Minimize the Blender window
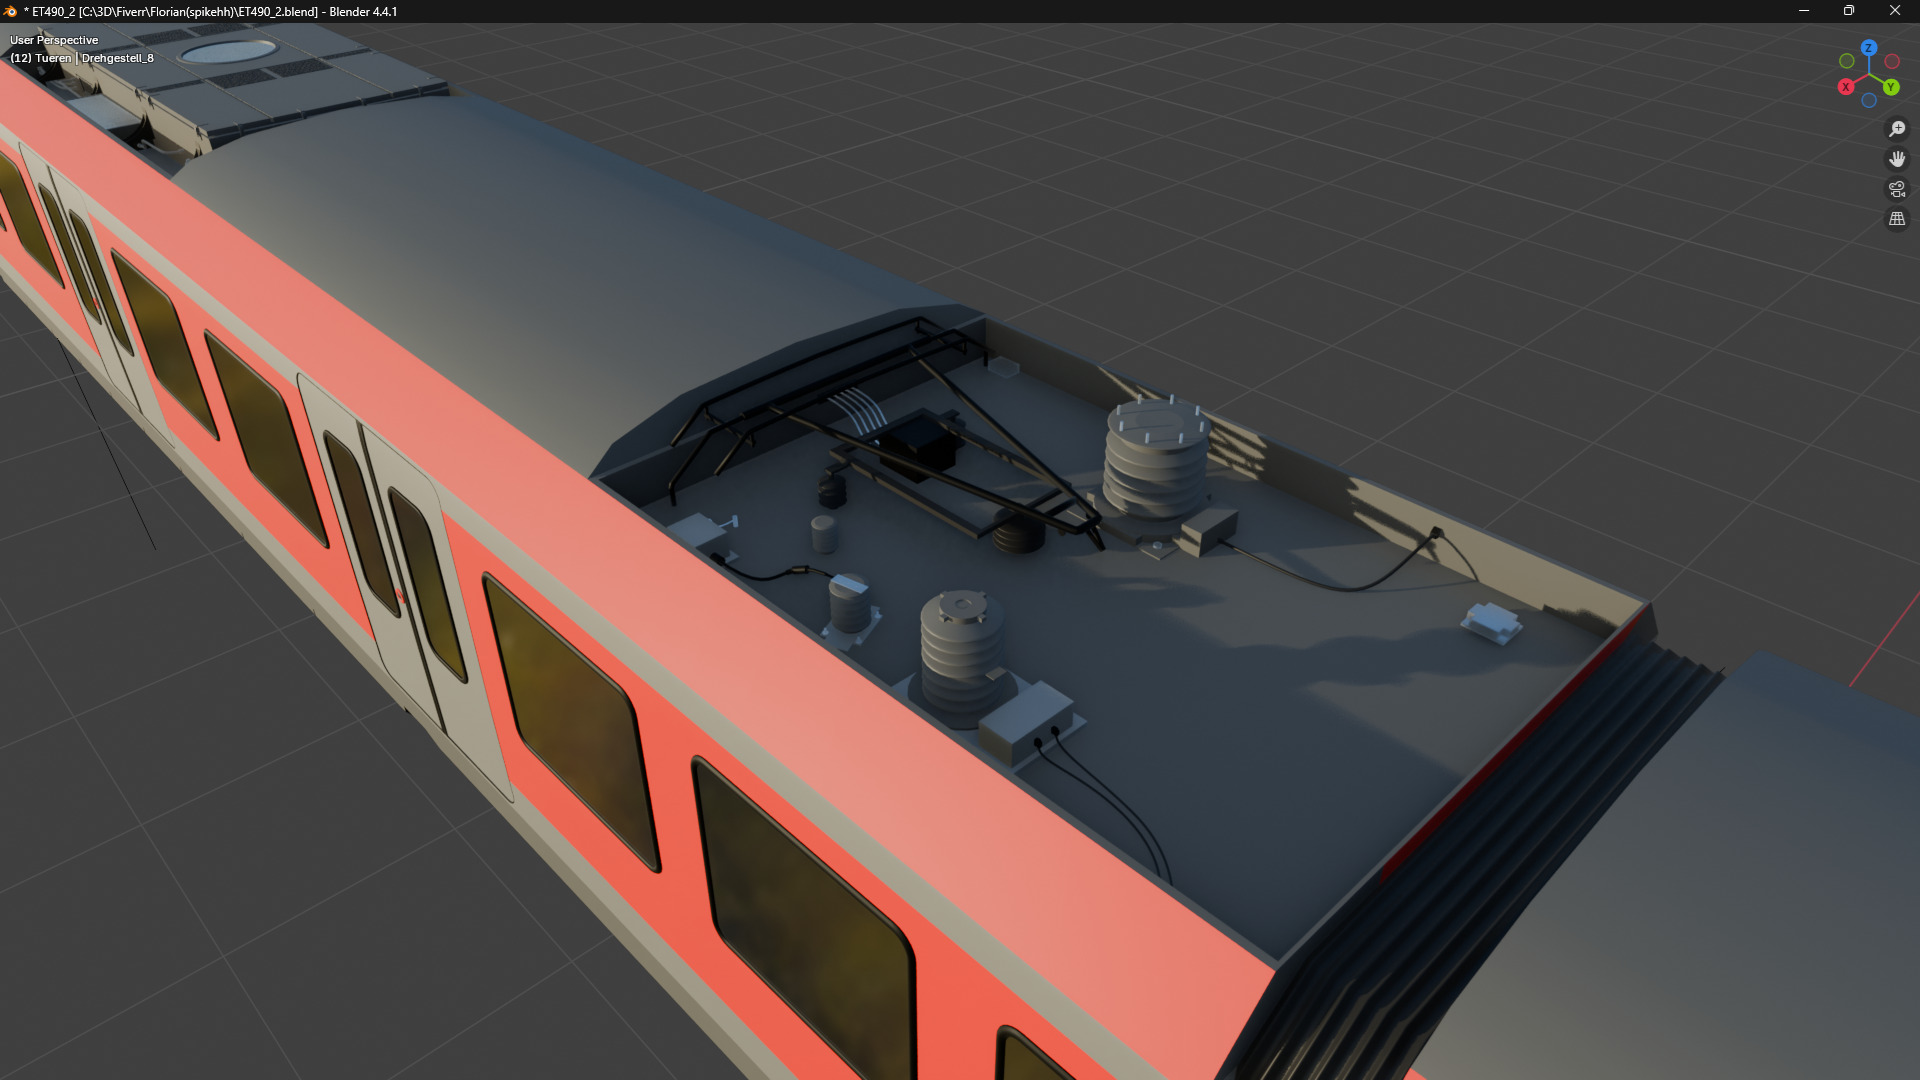 point(1804,11)
